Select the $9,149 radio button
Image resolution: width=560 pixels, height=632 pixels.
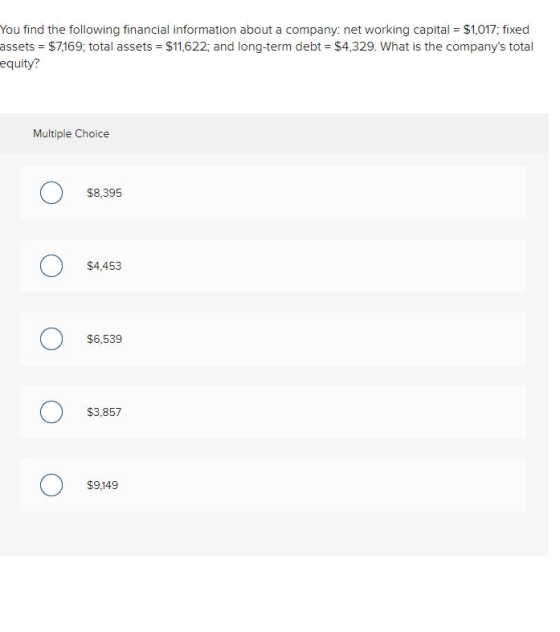click(x=51, y=485)
